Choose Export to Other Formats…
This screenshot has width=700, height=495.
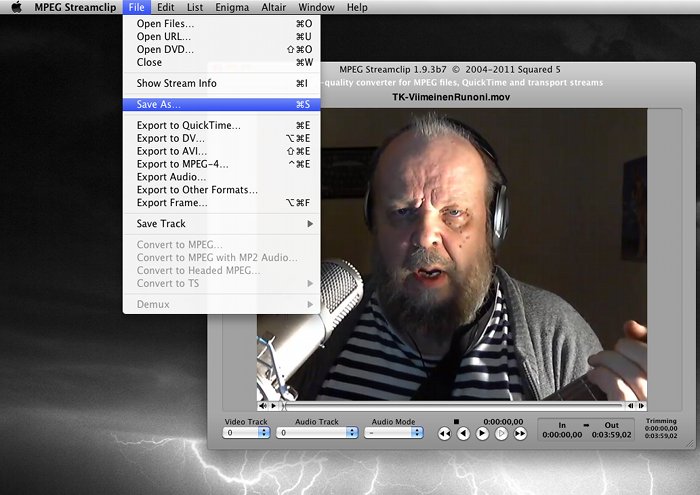(x=221, y=190)
